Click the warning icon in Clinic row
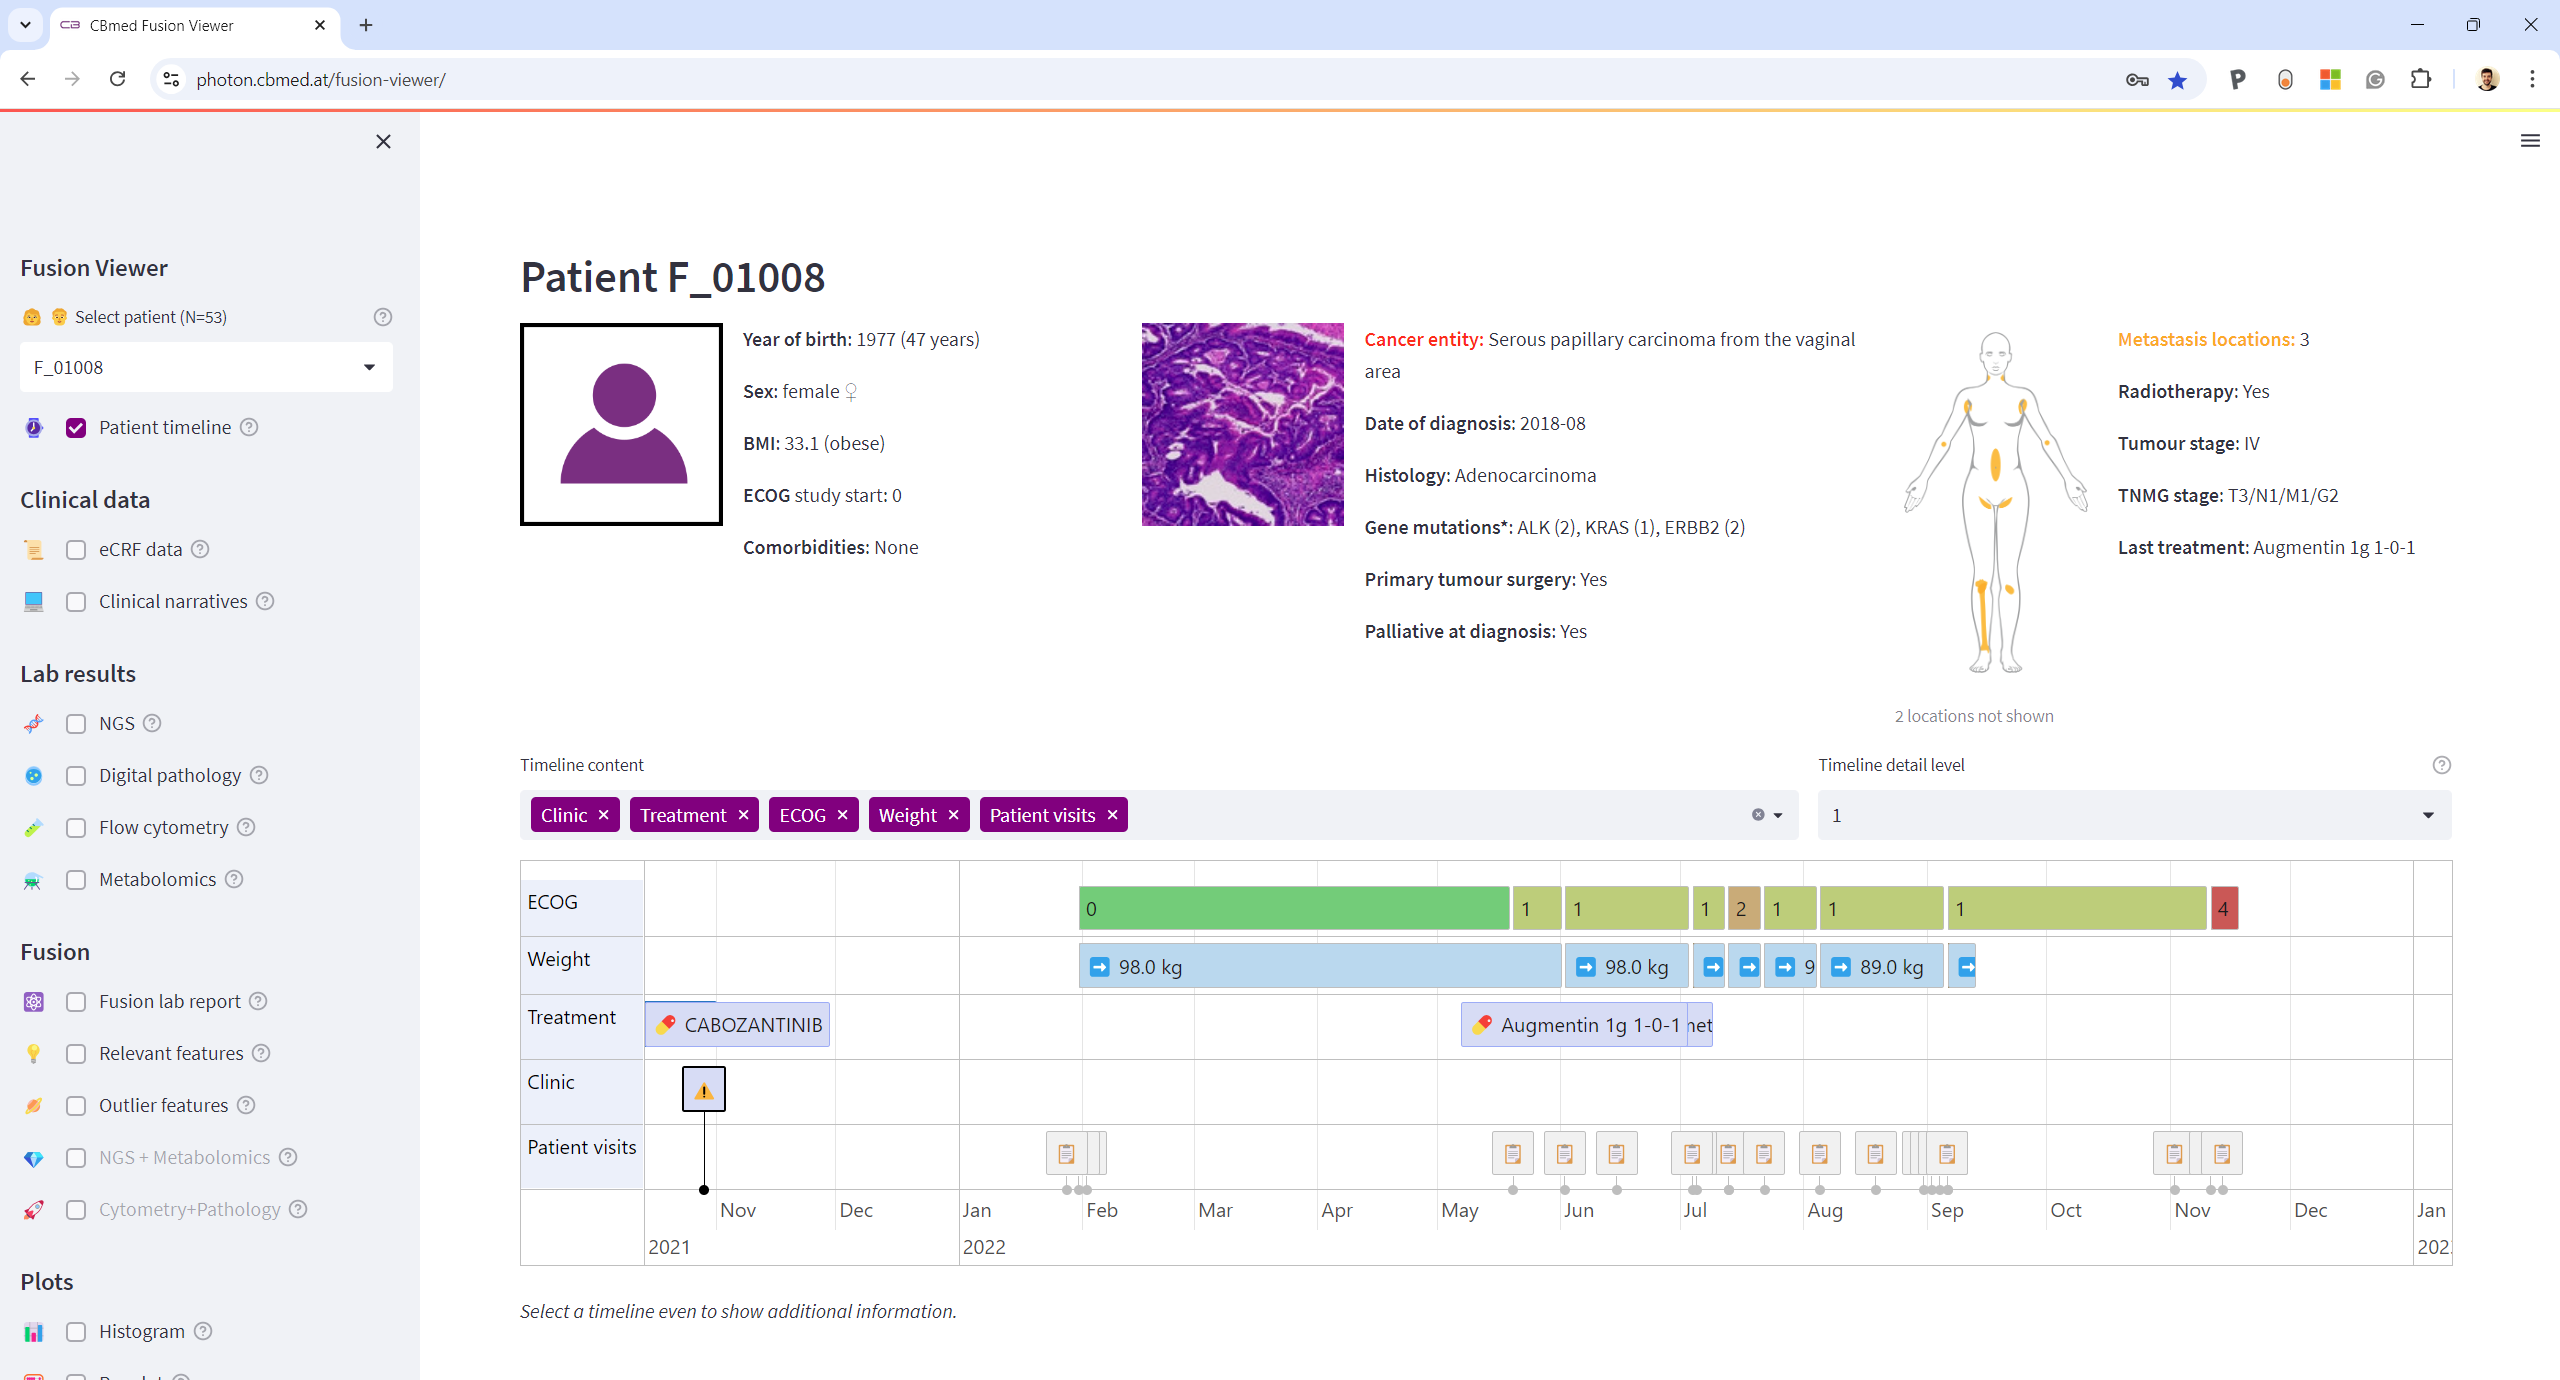Image resolution: width=2560 pixels, height=1380 pixels. click(x=704, y=1090)
